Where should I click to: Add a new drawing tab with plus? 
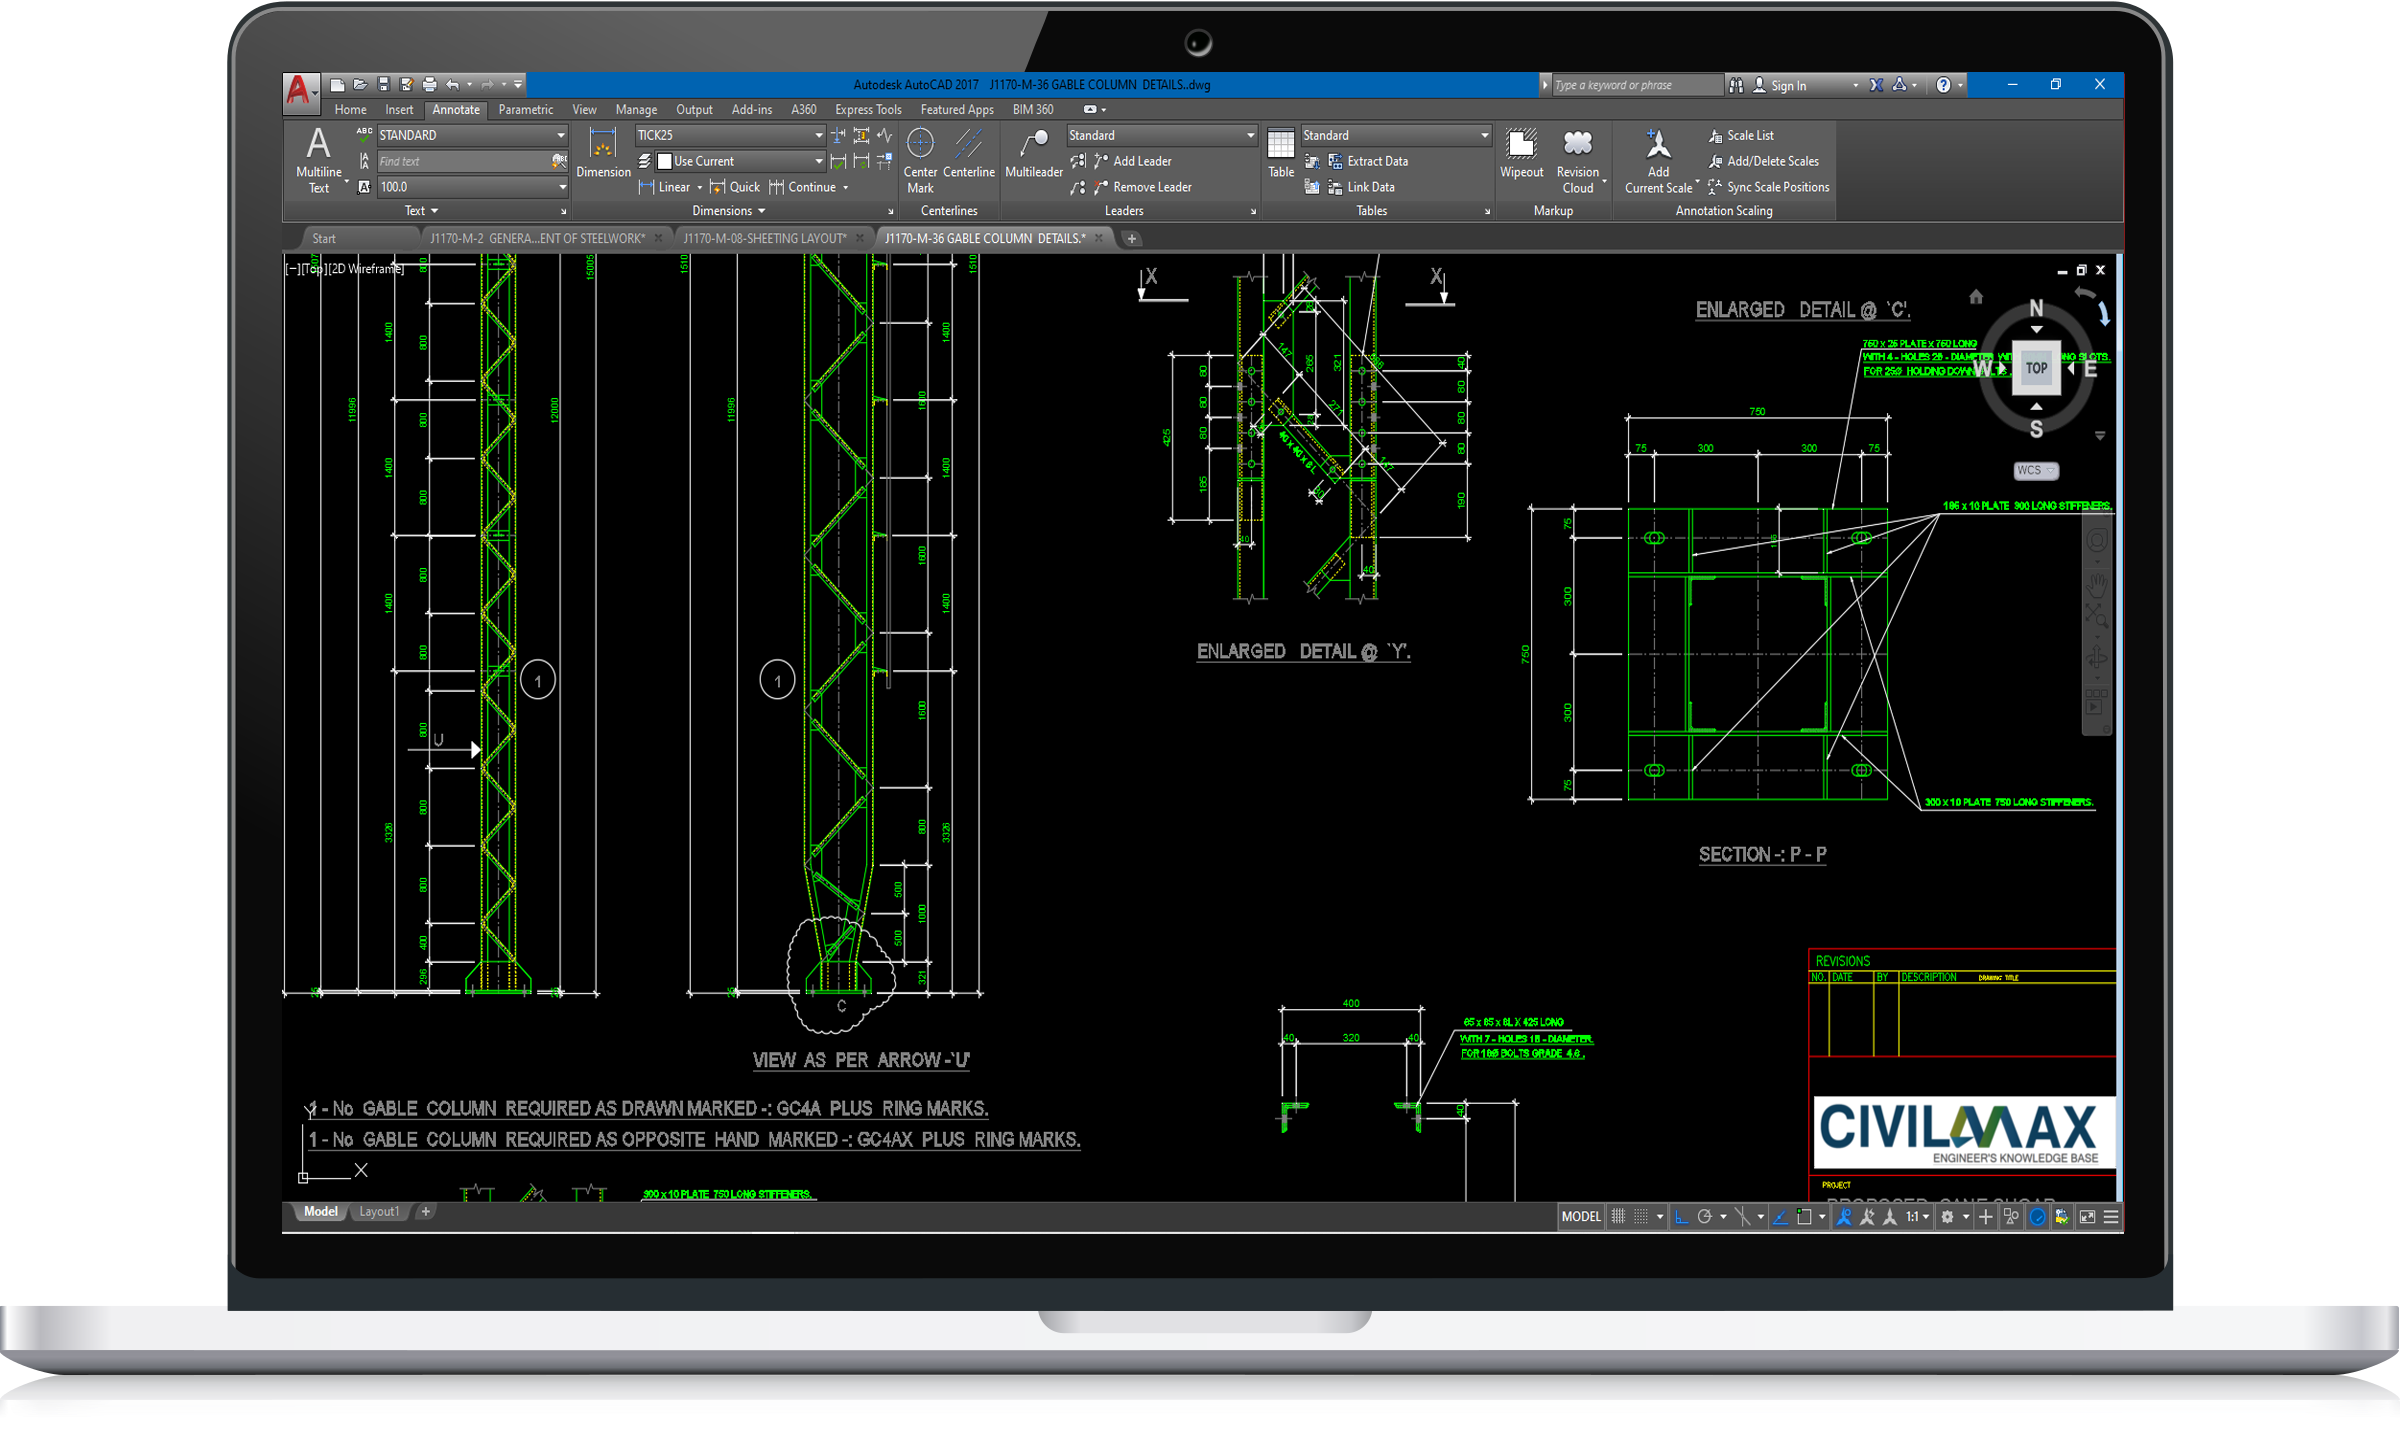click(x=1131, y=238)
